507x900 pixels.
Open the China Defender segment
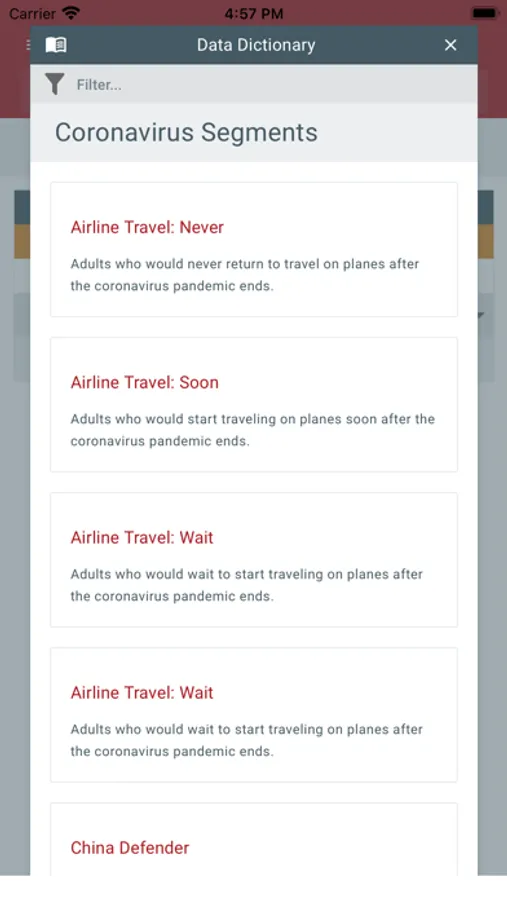pos(254,839)
